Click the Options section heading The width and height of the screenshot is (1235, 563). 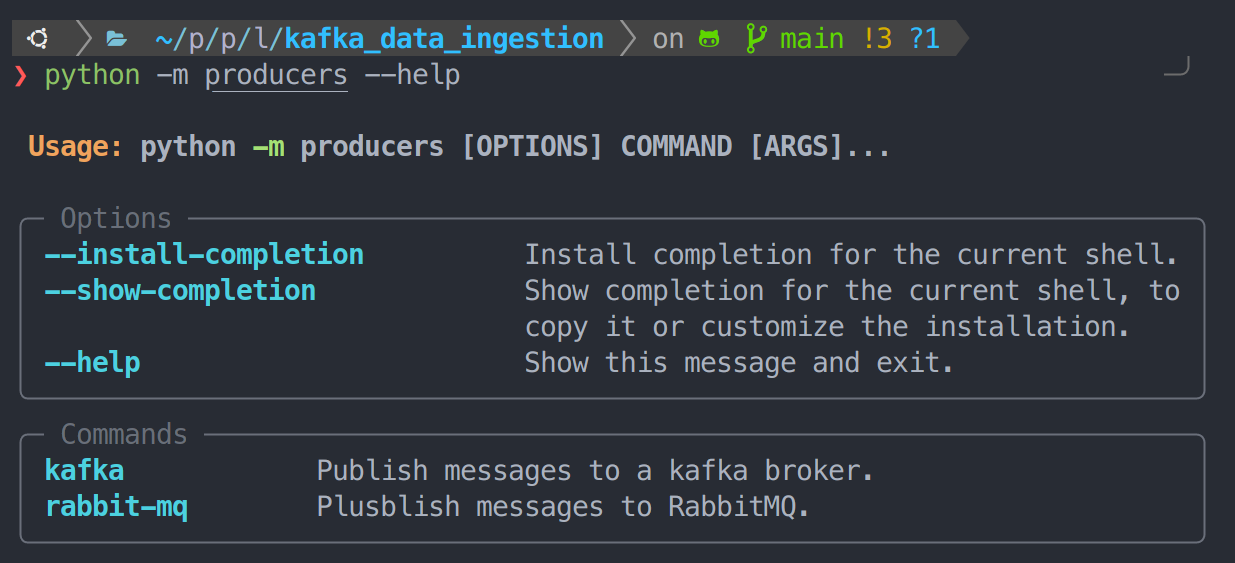(x=116, y=218)
